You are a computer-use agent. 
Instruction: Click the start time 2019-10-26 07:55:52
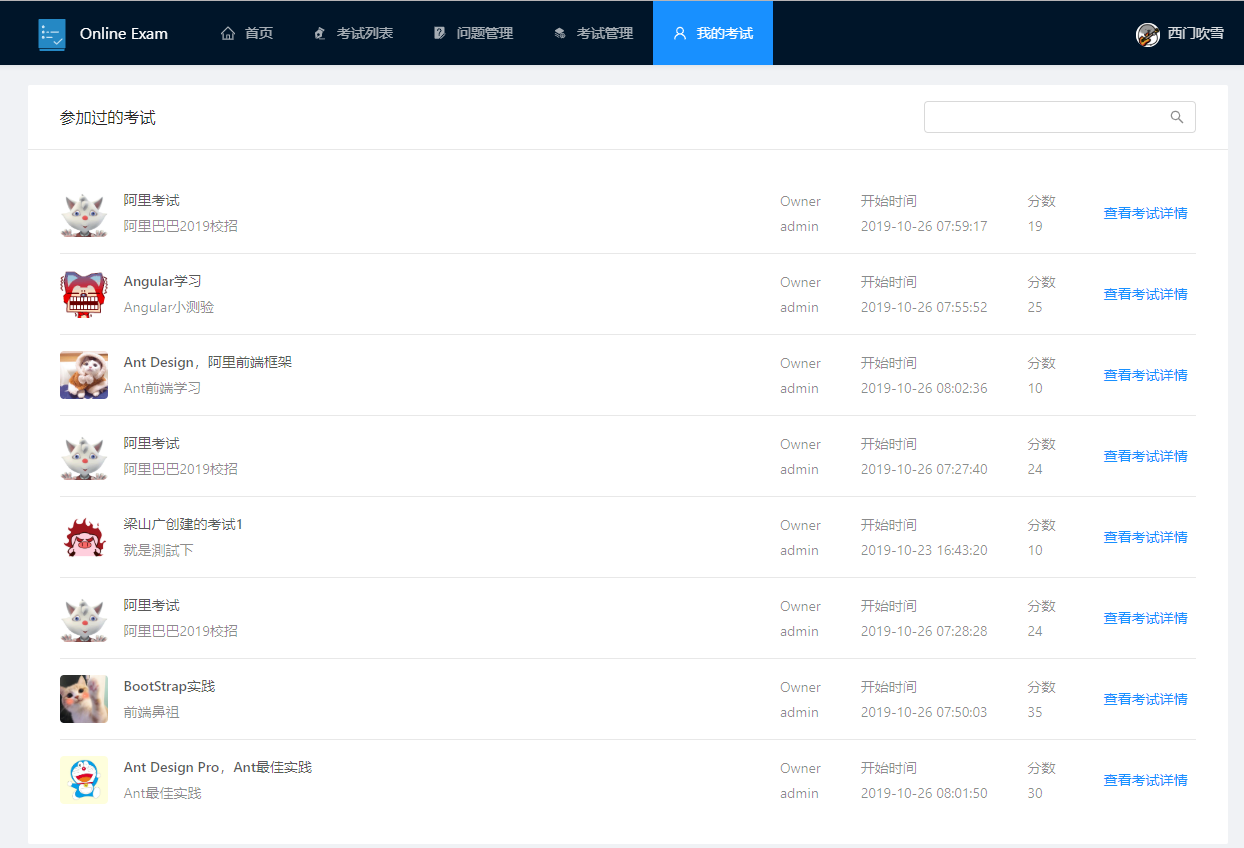tap(924, 307)
